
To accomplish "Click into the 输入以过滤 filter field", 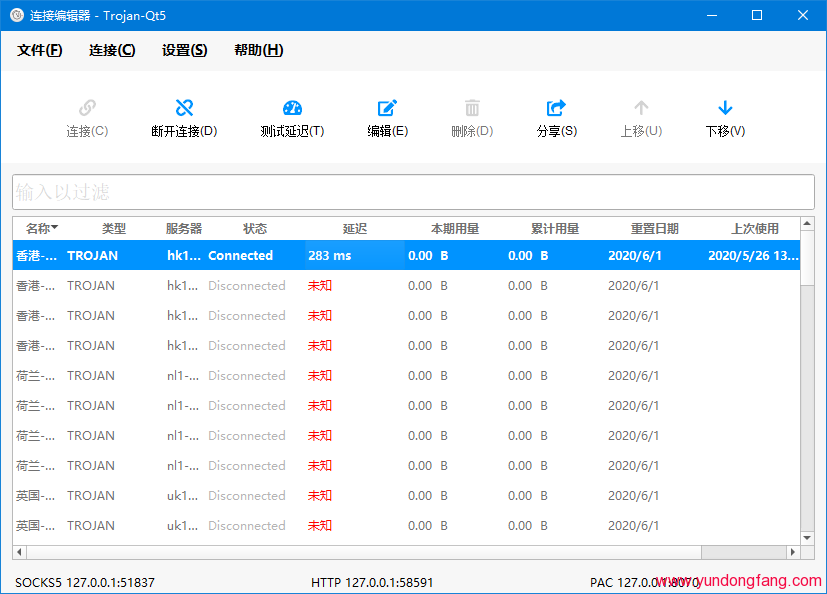I will 414,192.
